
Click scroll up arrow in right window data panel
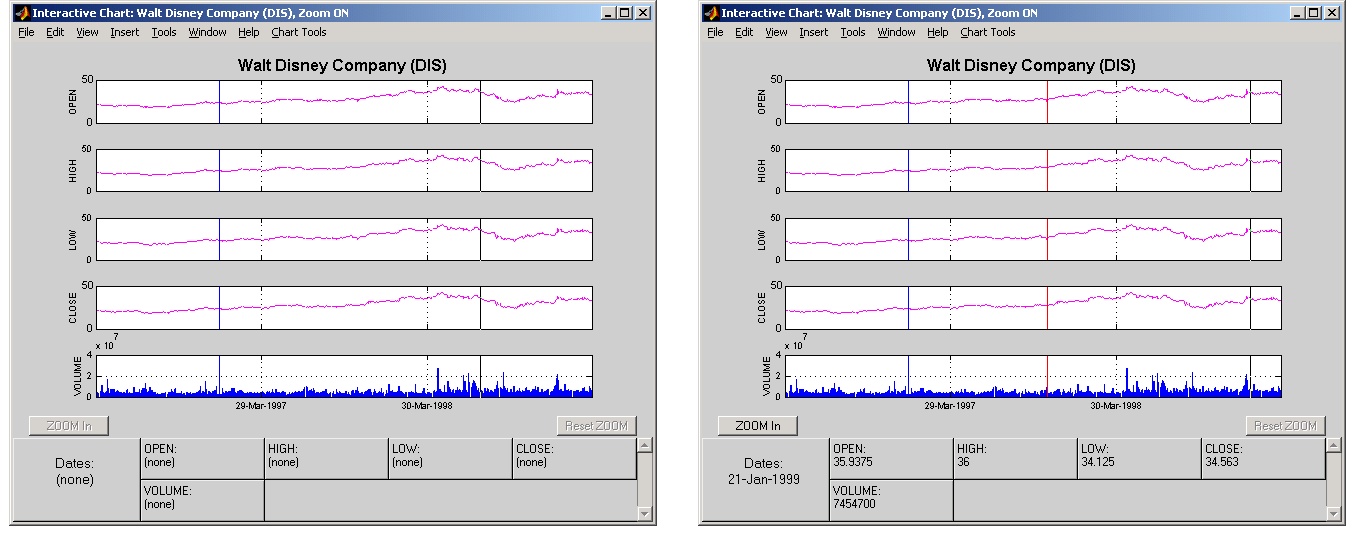click(x=1334, y=445)
